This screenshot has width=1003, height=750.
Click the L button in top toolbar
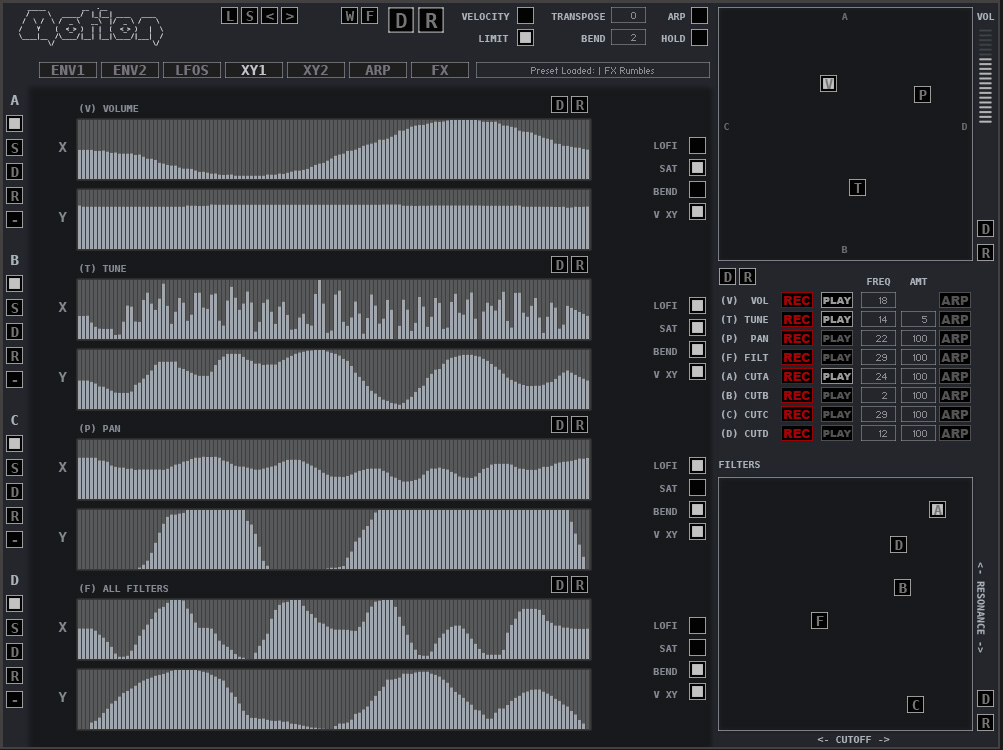[230, 15]
